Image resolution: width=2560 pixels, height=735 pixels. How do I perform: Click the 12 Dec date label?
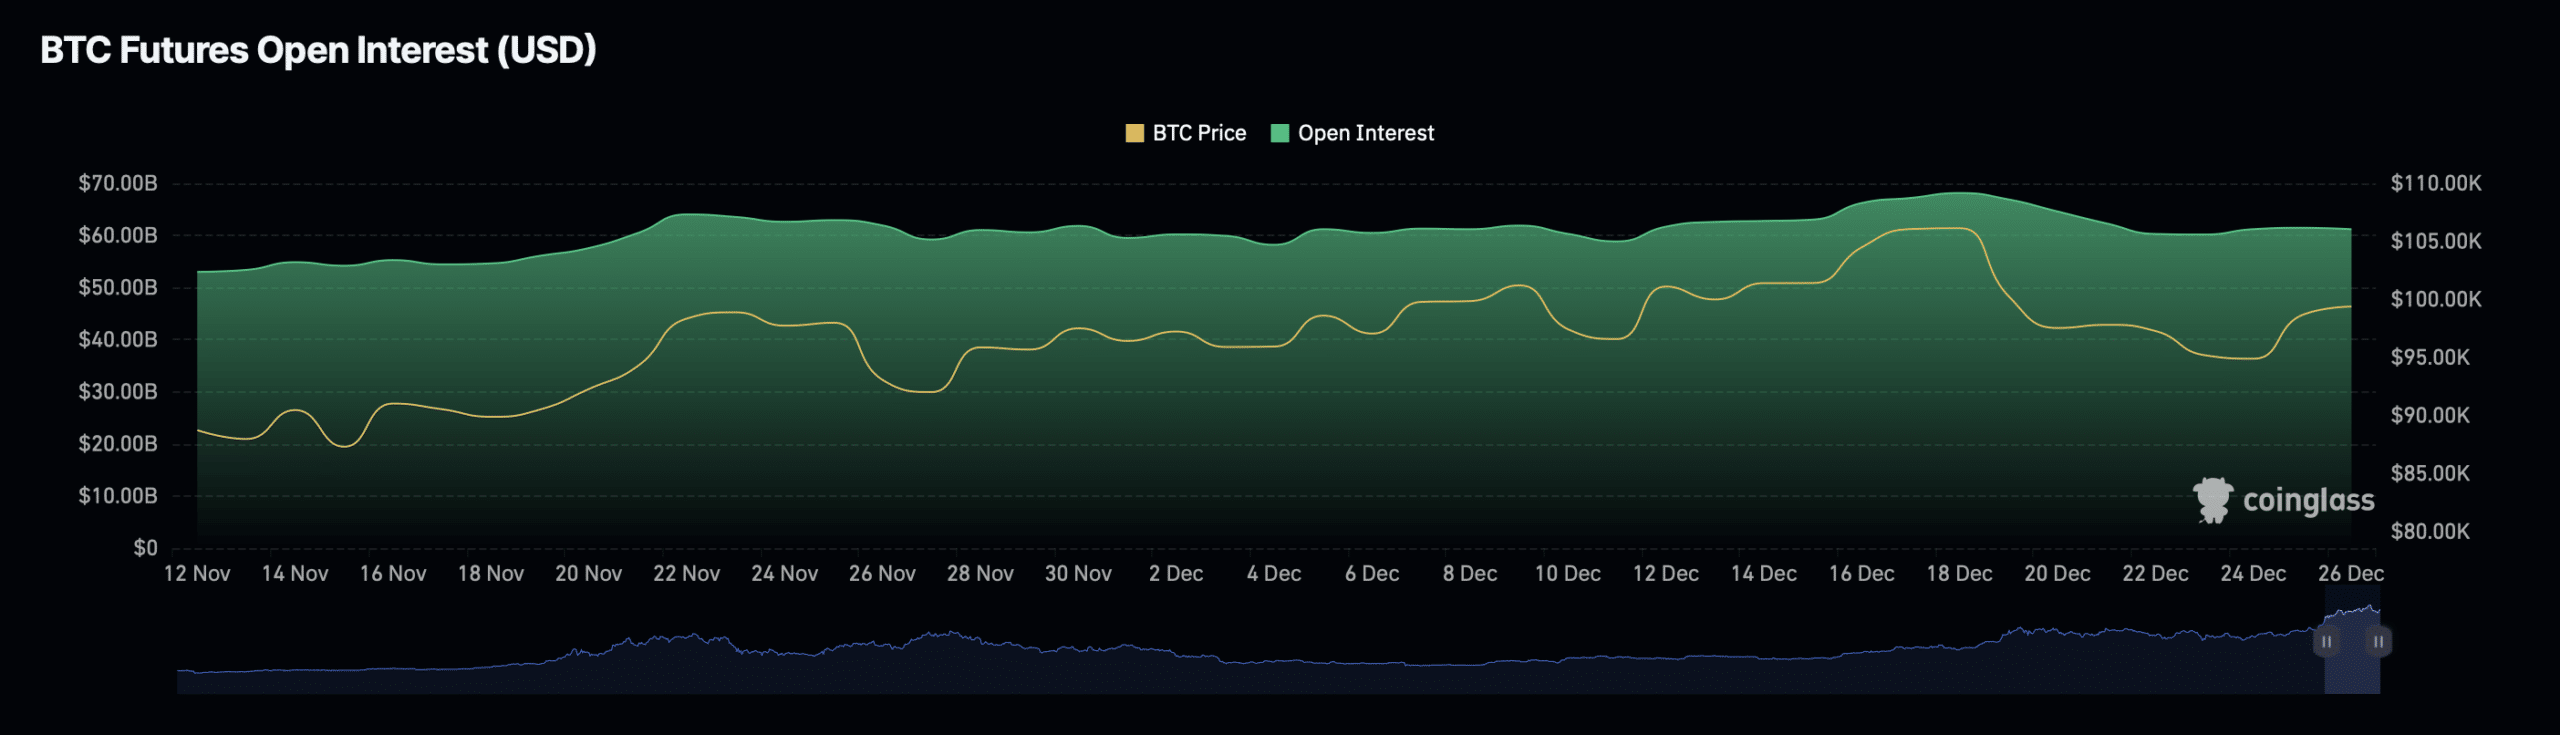1666,574
